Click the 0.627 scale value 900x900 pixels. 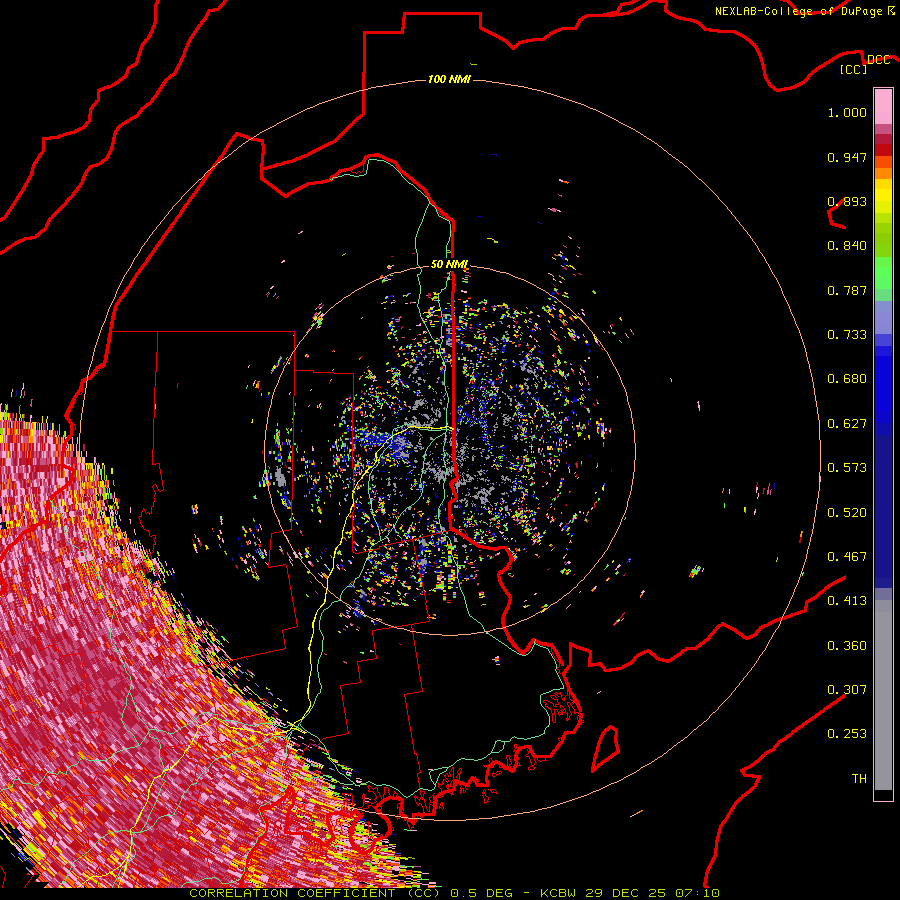(x=847, y=424)
